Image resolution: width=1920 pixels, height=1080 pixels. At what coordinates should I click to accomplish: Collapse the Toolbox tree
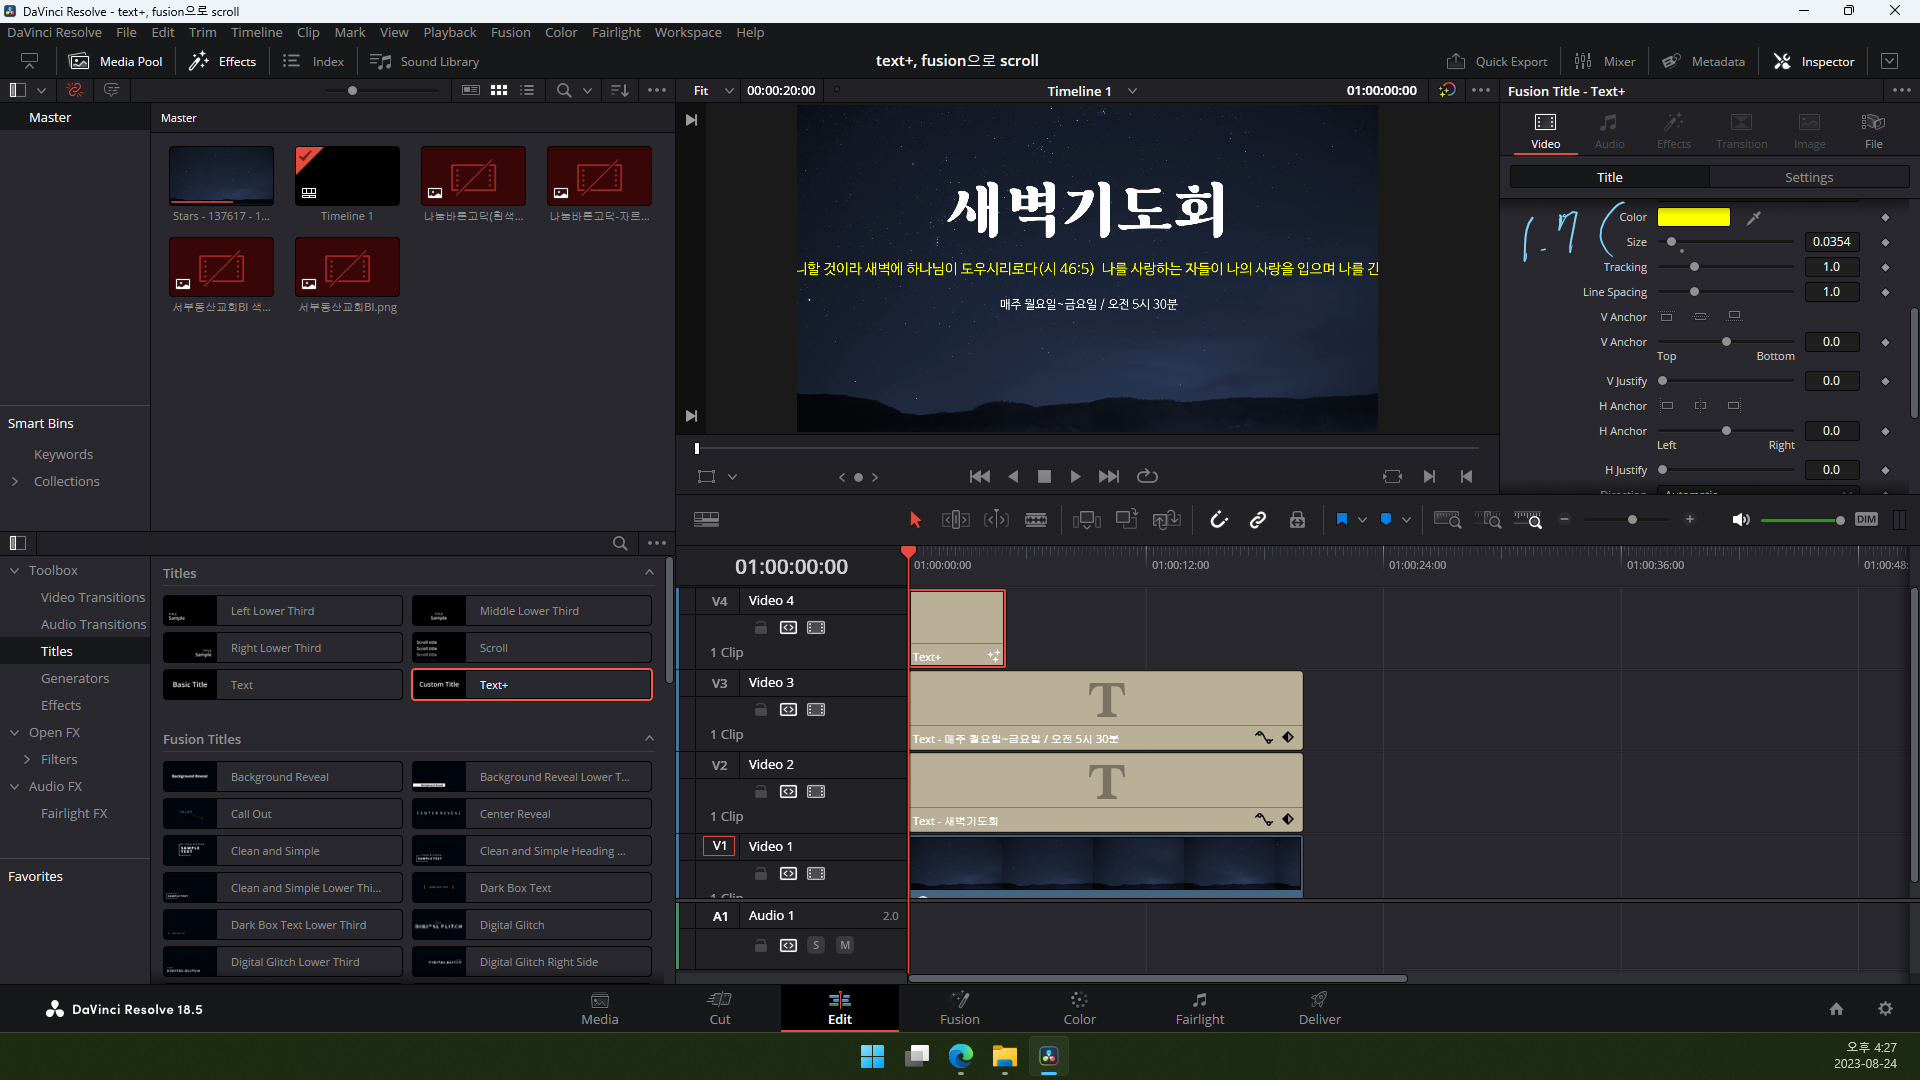click(15, 571)
